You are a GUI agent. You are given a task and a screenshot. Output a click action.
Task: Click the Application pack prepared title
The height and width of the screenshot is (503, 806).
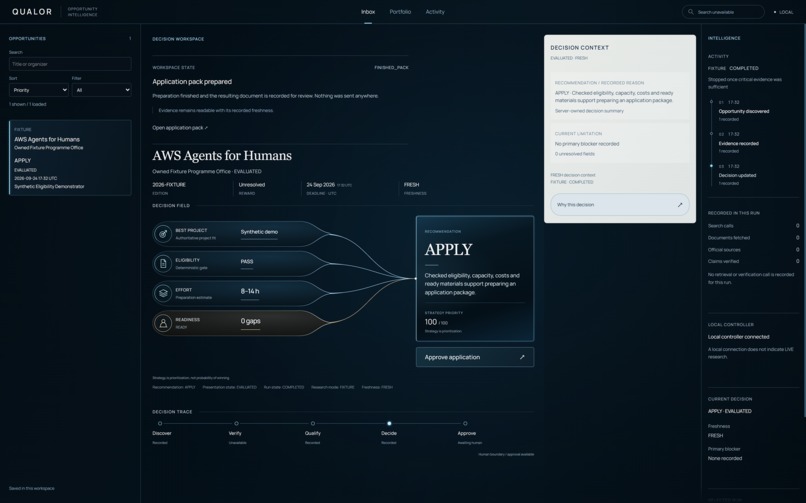(x=192, y=82)
